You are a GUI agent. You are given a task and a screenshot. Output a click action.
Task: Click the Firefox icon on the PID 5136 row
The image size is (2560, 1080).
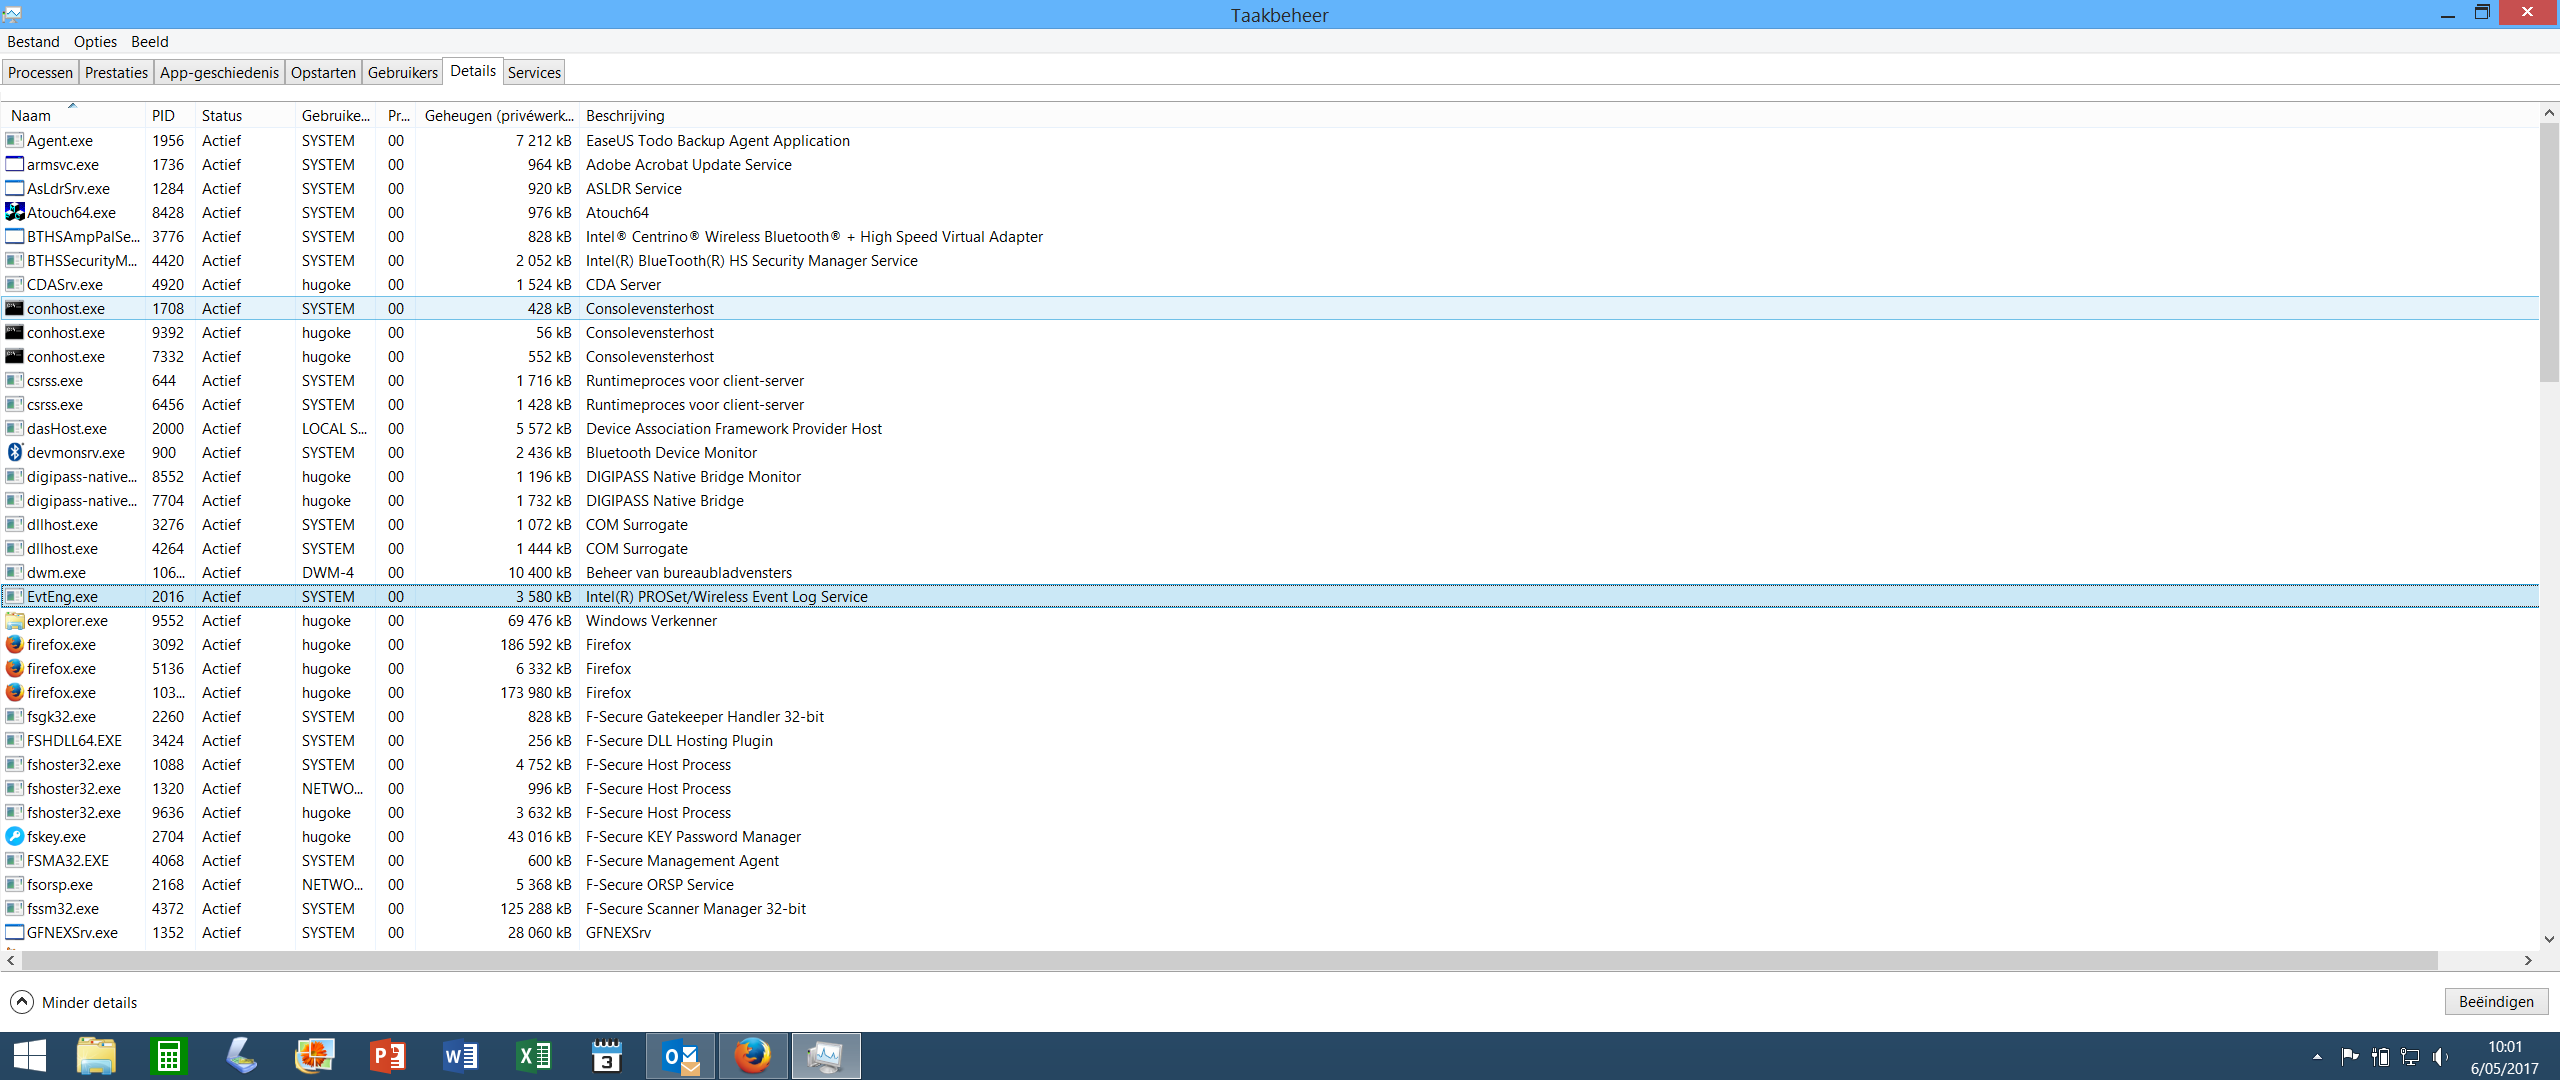point(14,668)
